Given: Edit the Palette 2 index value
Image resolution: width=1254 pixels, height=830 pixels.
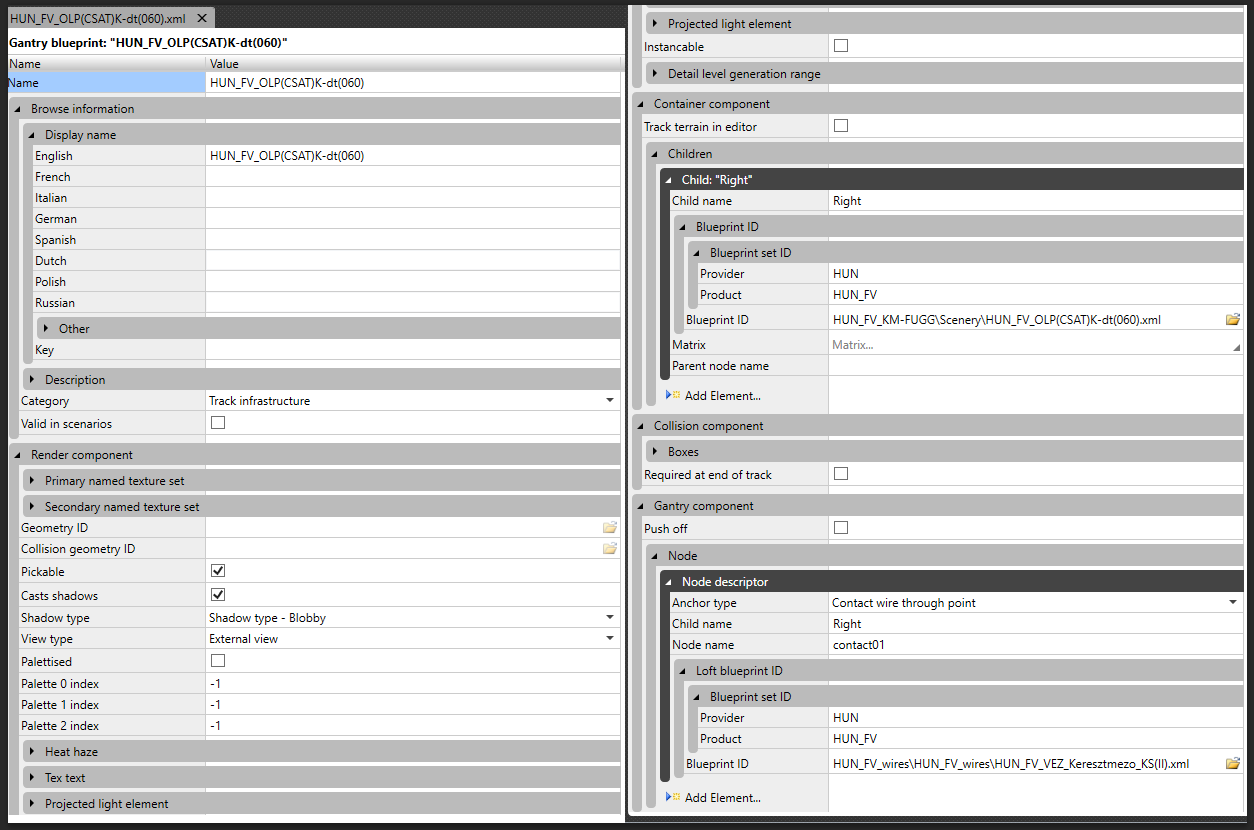Looking at the screenshot, I should [x=413, y=726].
